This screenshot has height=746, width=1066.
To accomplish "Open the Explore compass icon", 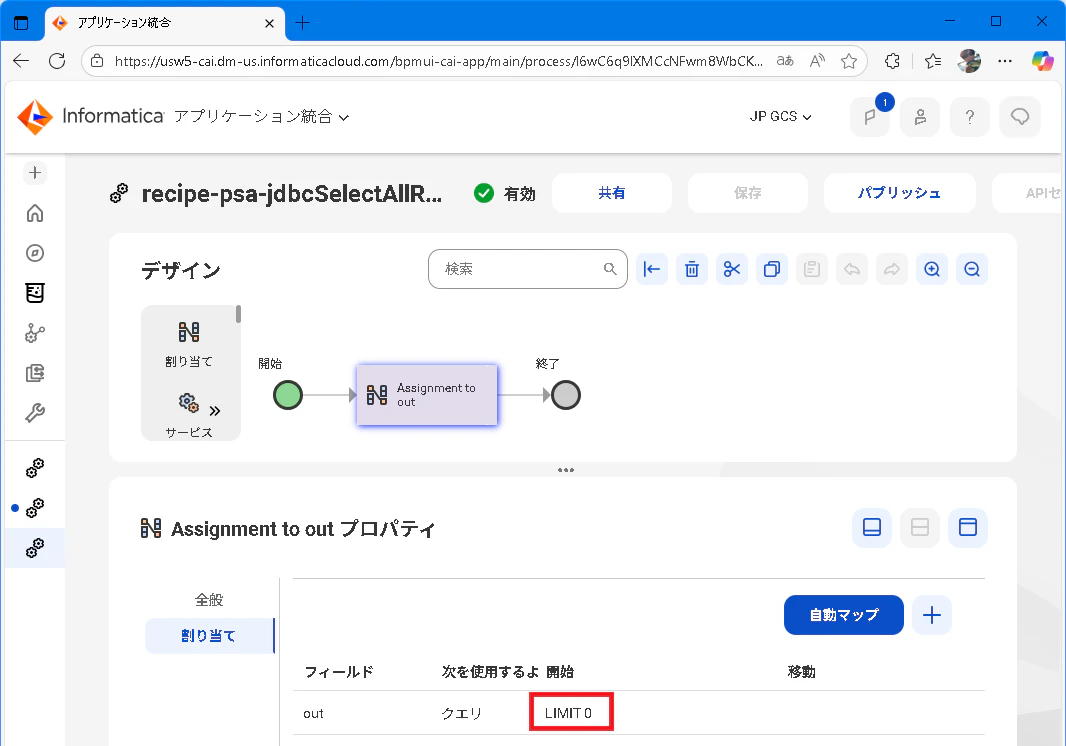I will point(35,253).
